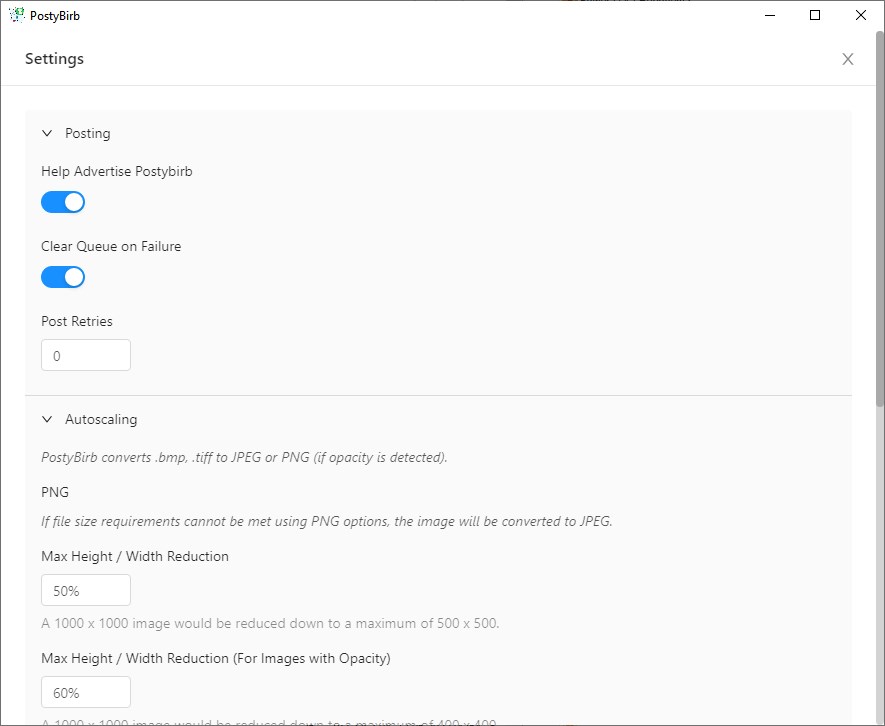Screen dimensions: 885x726
Task: Click the Settings title text
Action: coord(54,59)
